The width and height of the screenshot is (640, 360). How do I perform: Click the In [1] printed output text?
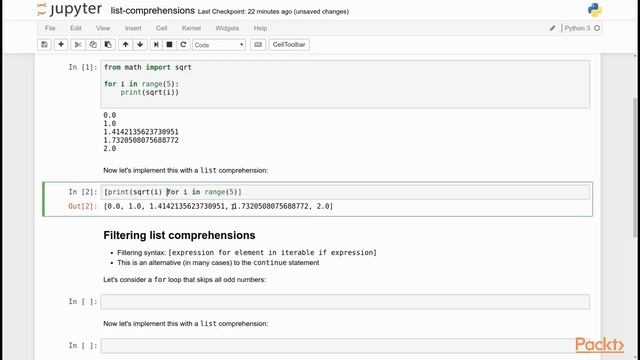coord(141,132)
